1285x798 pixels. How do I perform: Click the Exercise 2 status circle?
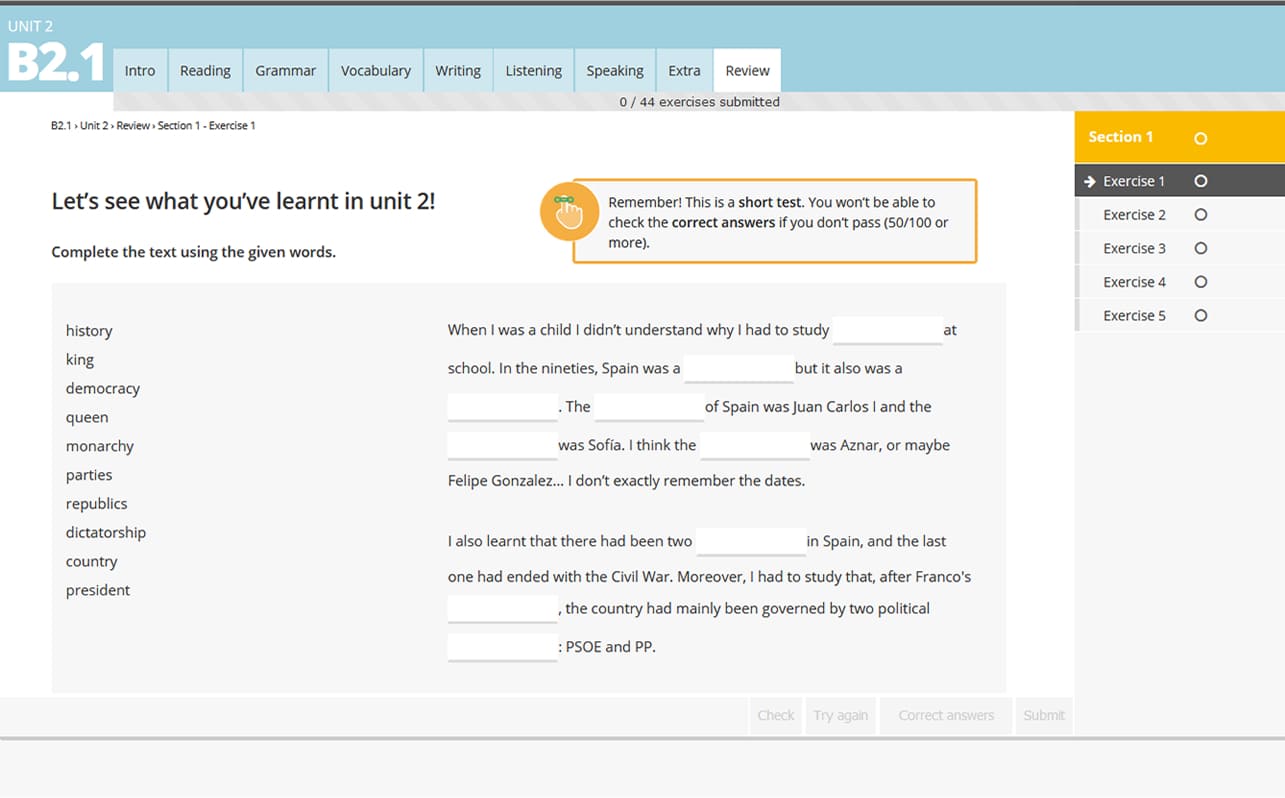pos(1201,215)
